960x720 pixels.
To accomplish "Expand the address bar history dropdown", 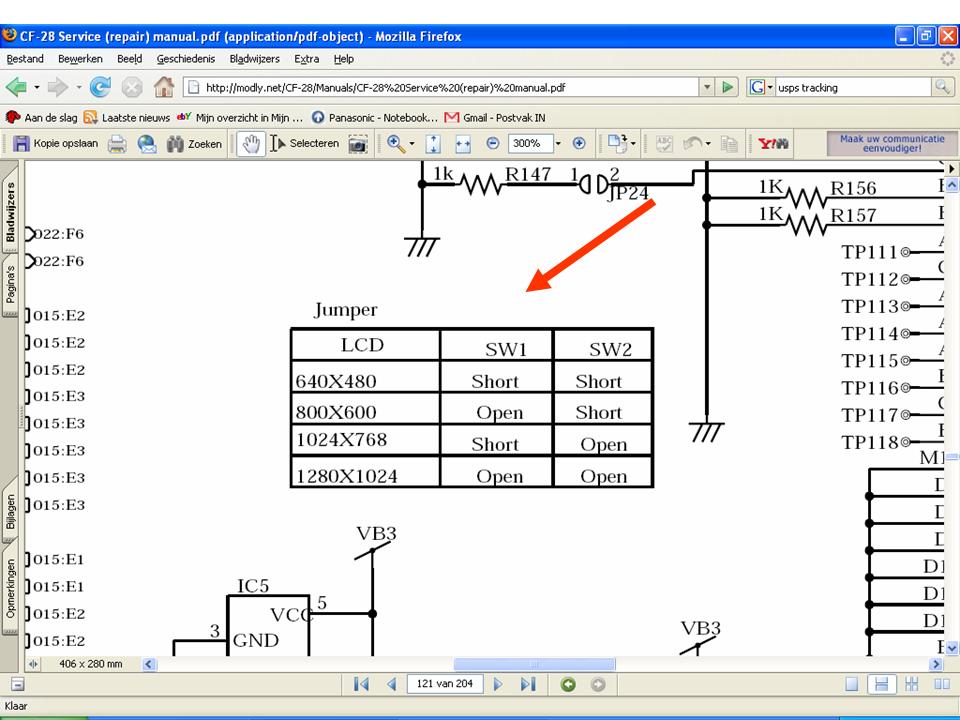I will pos(707,88).
